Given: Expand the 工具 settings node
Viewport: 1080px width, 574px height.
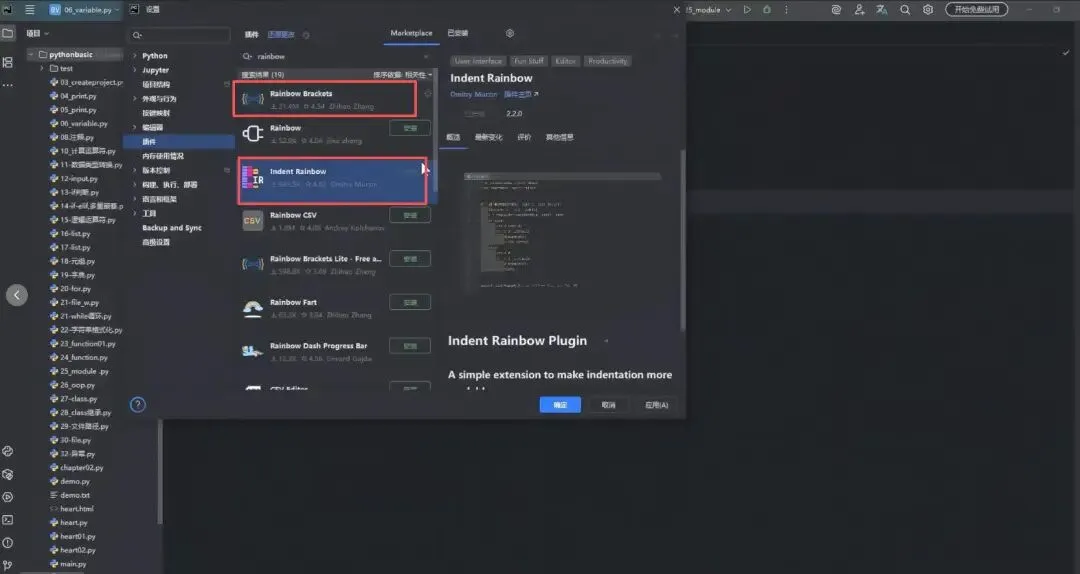Looking at the screenshot, I should (x=134, y=214).
